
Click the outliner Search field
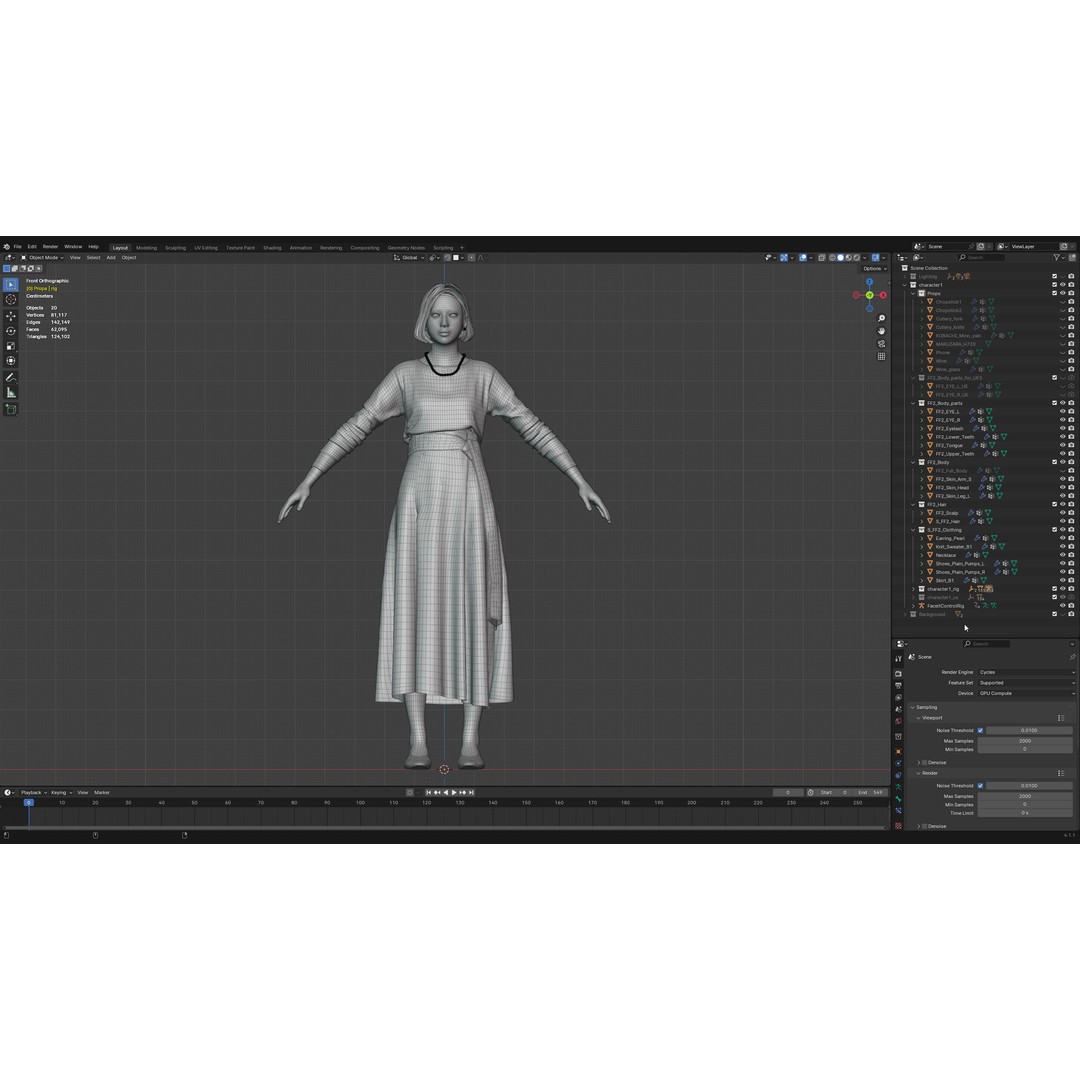[982, 258]
